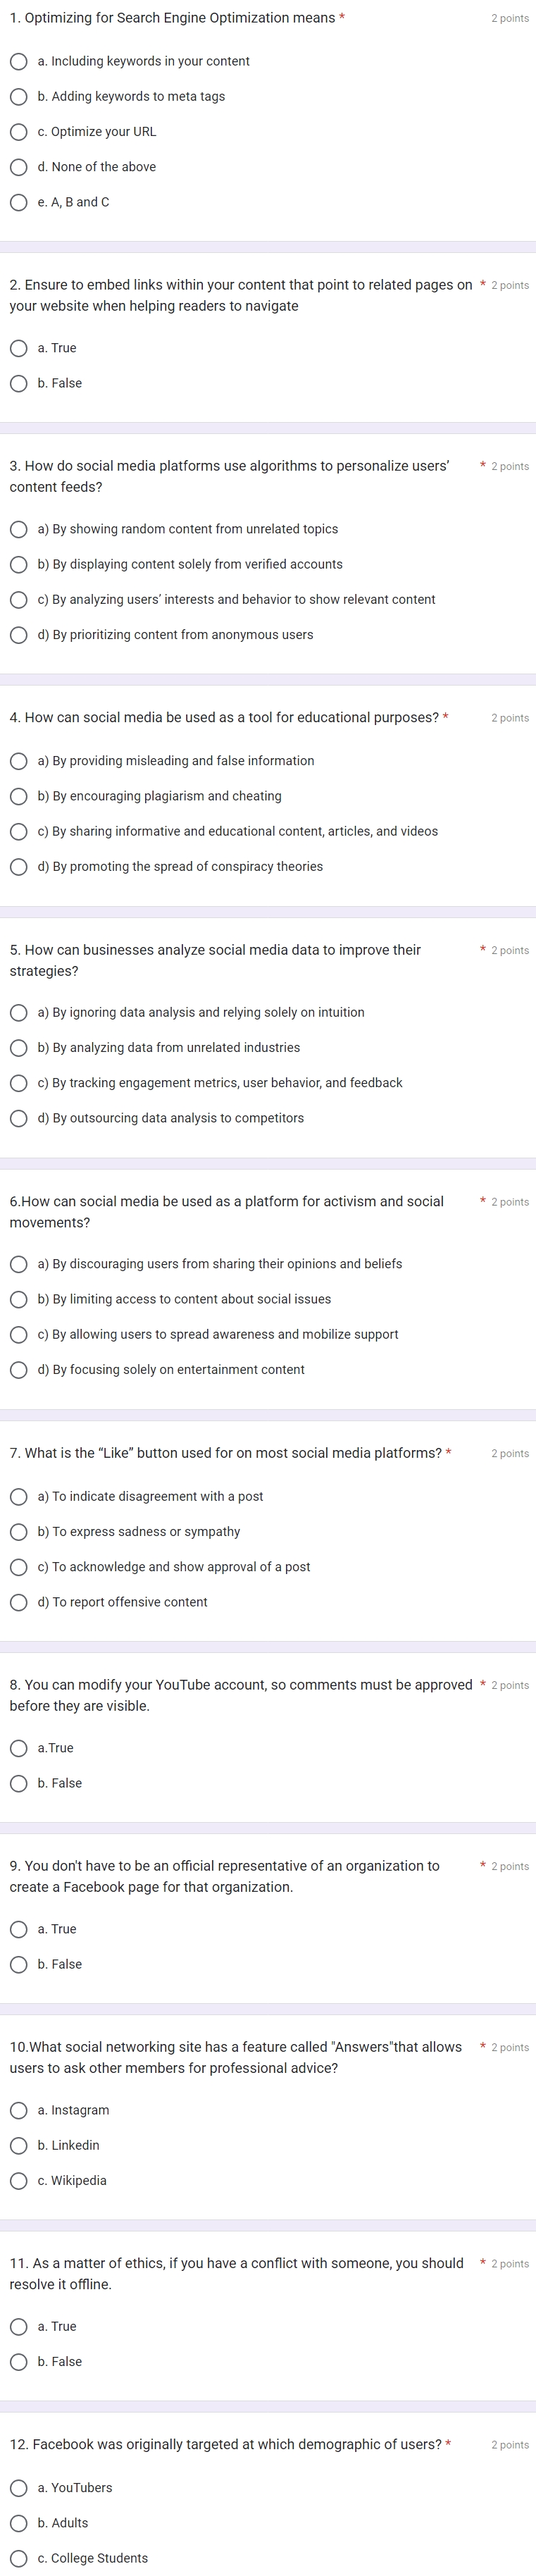This screenshot has width=536, height=2576.
Task: Select "e. A, B and C" for question 1
Action: pos(18,202)
